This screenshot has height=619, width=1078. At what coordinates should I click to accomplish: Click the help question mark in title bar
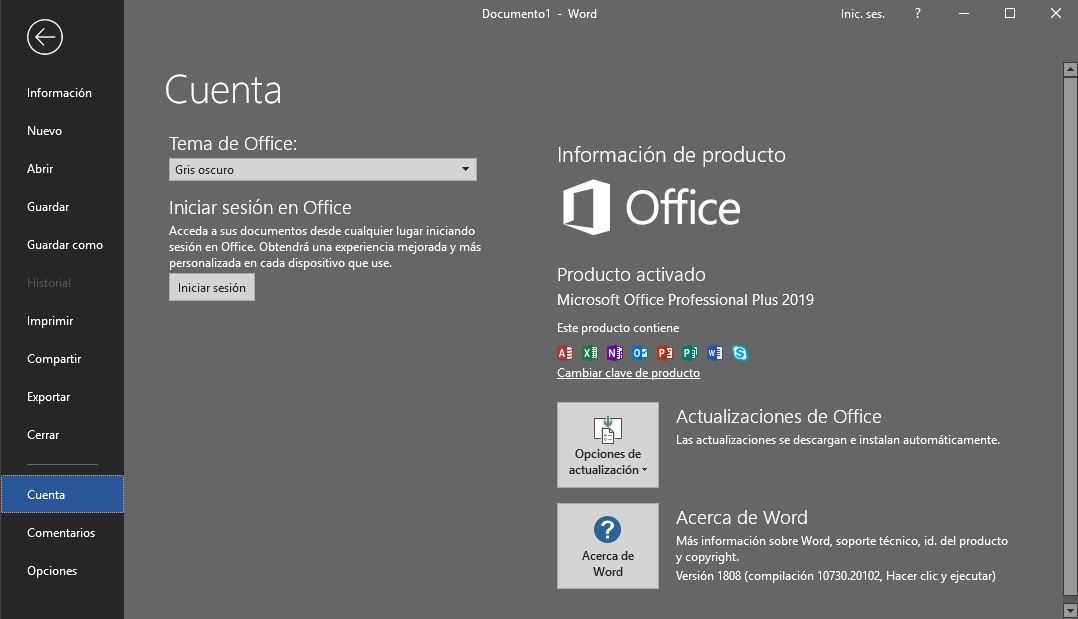click(x=918, y=14)
